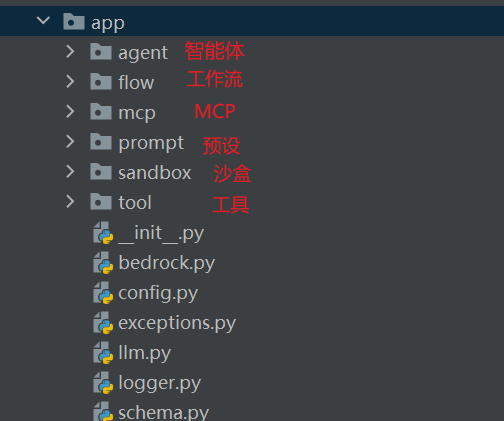Expand the prompt folder arrow
The width and height of the screenshot is (504, 421).
coord(70,142)
